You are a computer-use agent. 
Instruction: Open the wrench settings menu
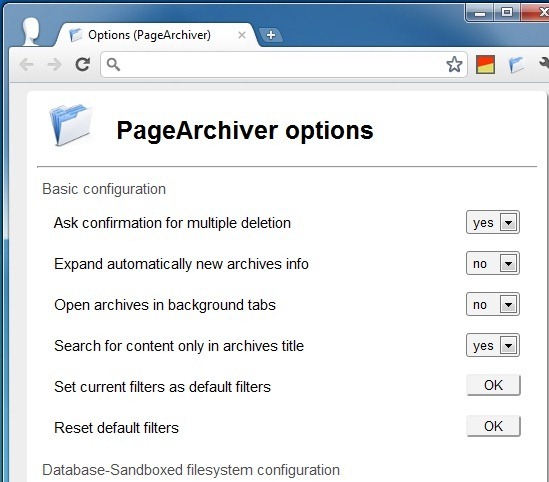(544, 64)
